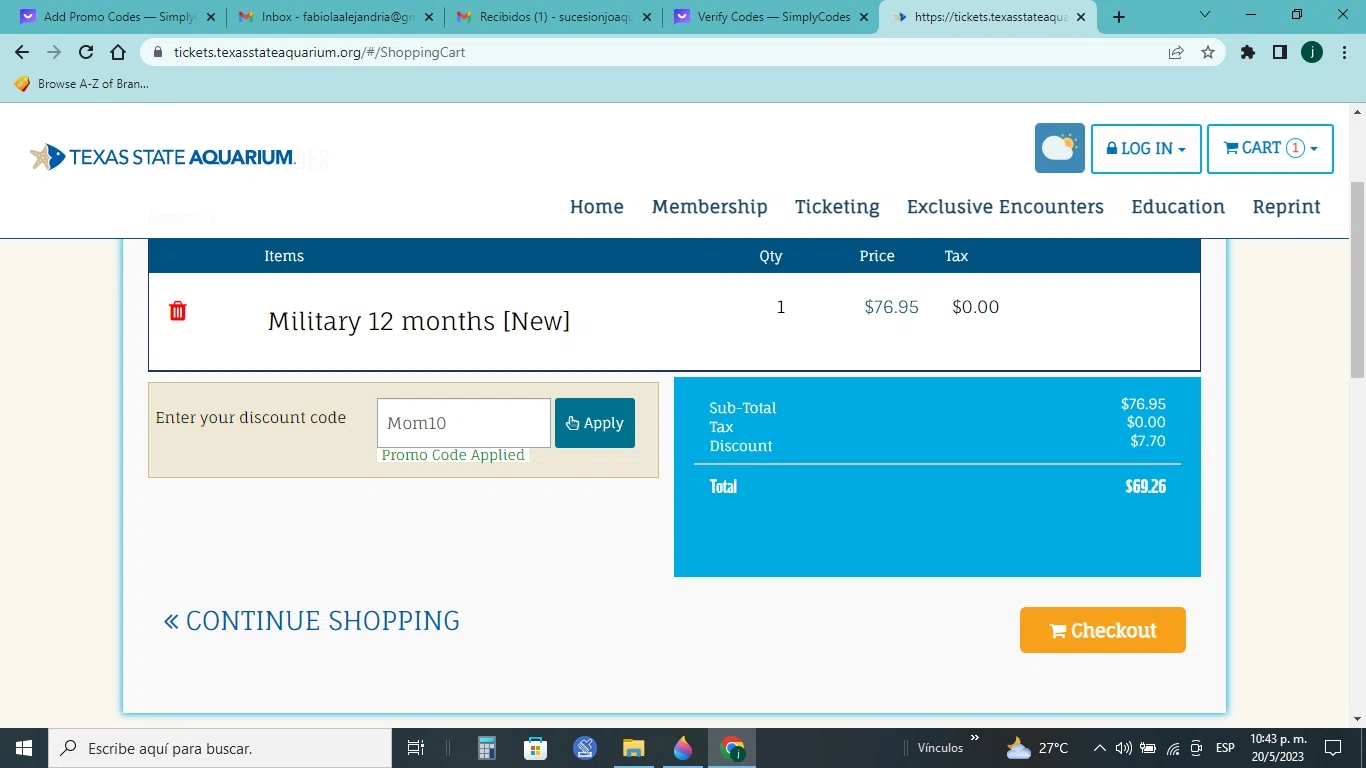Expand Vínculos toolbar chevron
Screen dimensions: 1366x768
click(x=974, y=739)
